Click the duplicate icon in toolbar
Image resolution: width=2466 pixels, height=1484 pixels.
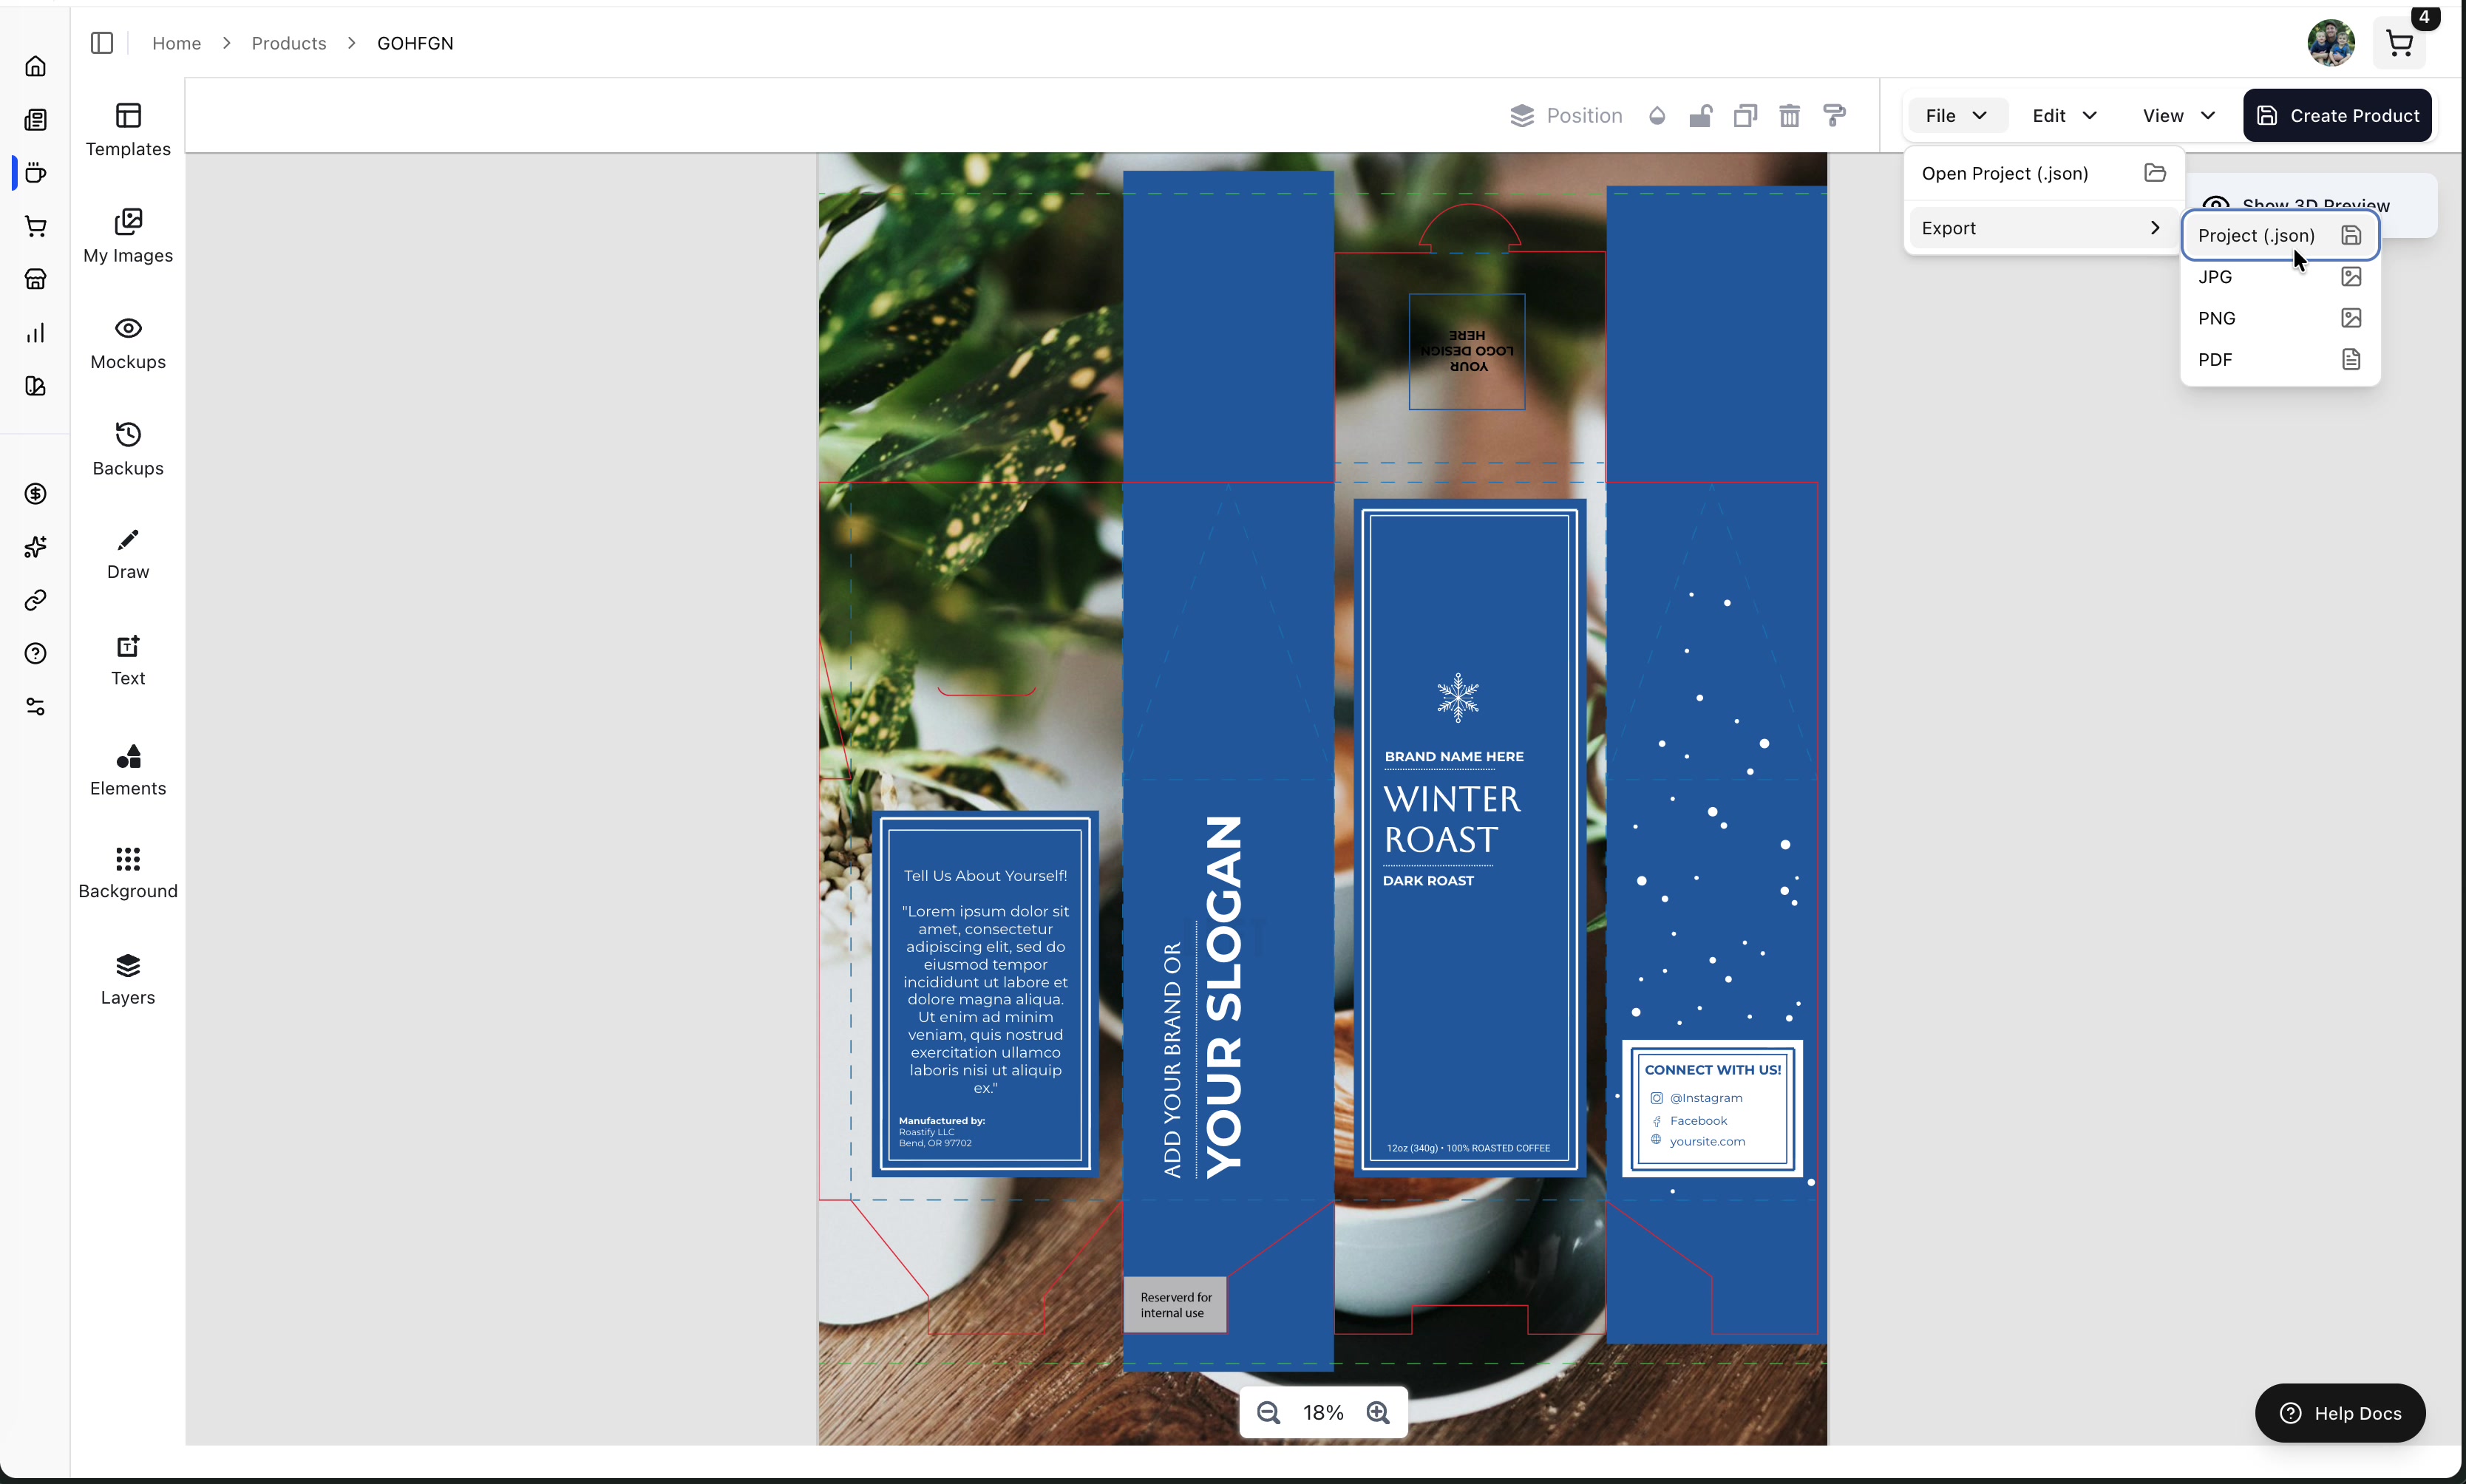point(1745,116)
